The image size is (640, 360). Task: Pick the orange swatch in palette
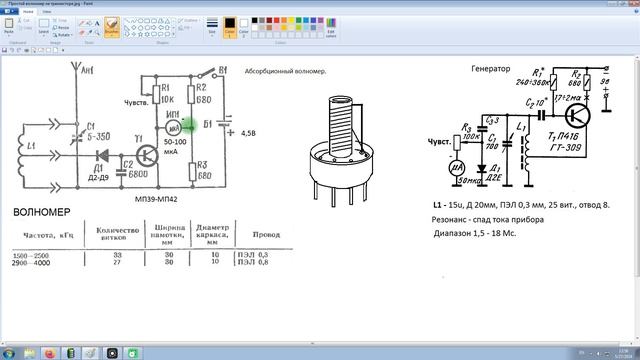pyautogui.click(x=284, y=20)
